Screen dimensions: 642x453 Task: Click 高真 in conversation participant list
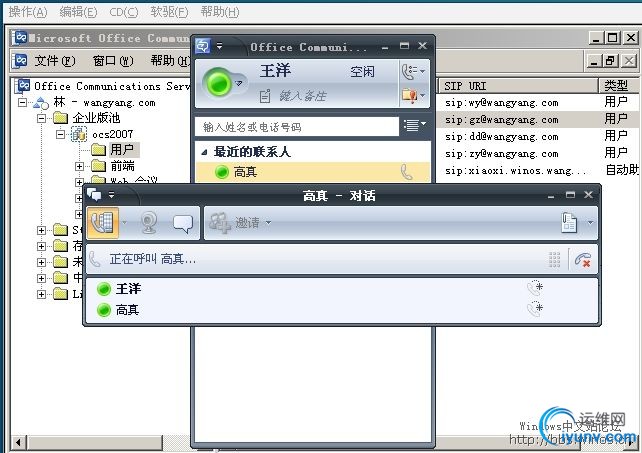[127, 310]
